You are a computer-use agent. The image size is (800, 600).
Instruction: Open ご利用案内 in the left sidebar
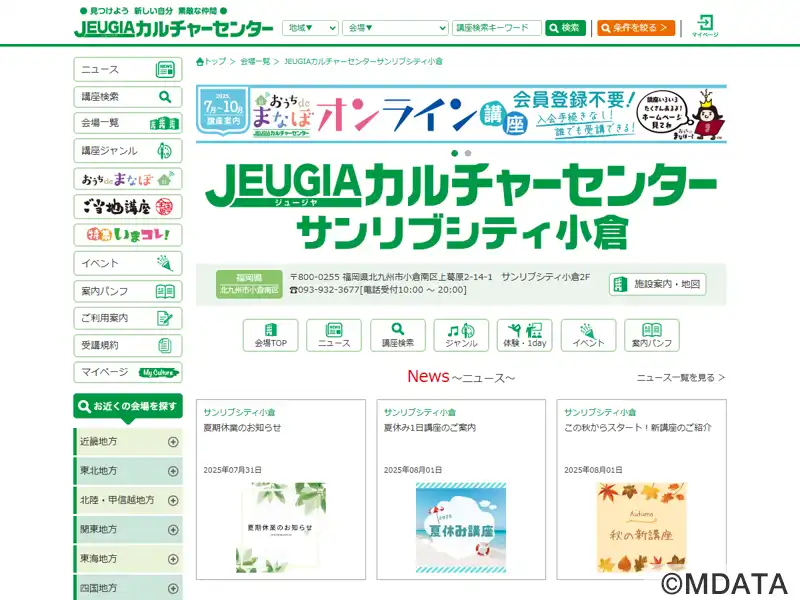tap(128, 318)
